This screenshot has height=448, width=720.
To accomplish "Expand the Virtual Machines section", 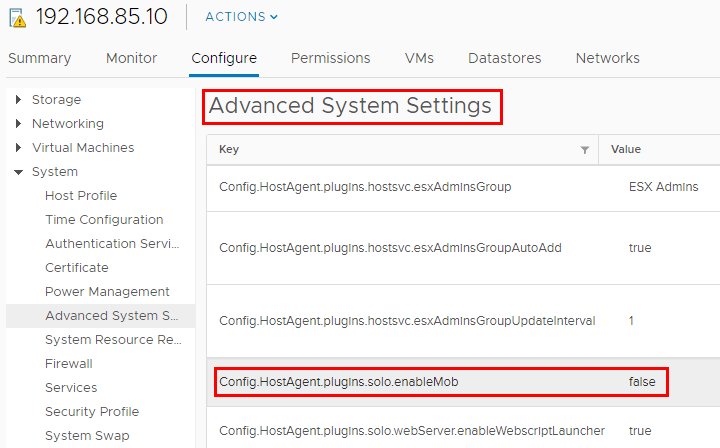I will point(19,148).
